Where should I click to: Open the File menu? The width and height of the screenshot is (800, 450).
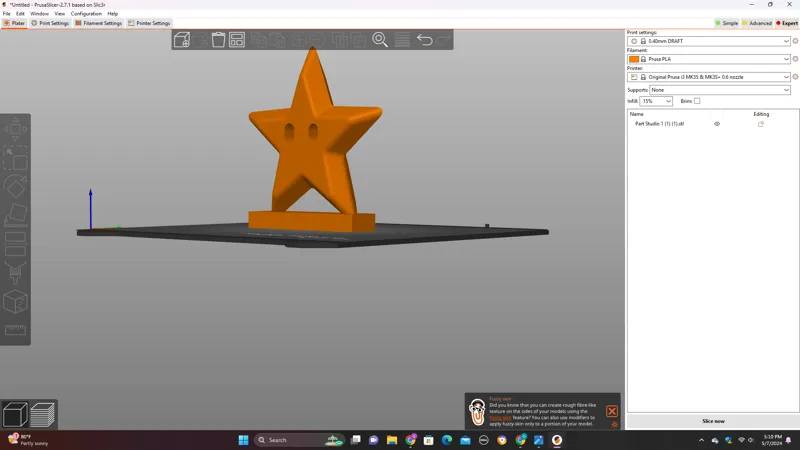[7, 14]
